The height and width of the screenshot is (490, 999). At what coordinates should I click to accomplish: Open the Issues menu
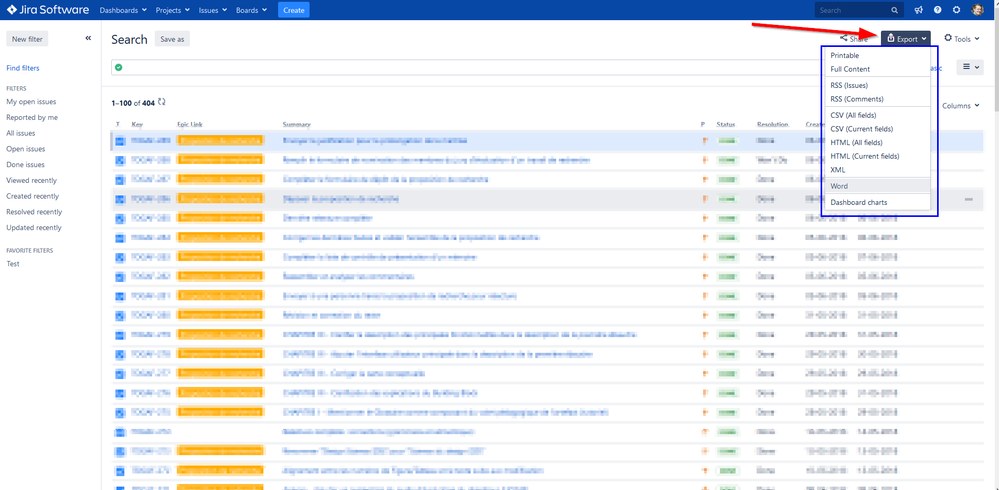click(213, 10)
